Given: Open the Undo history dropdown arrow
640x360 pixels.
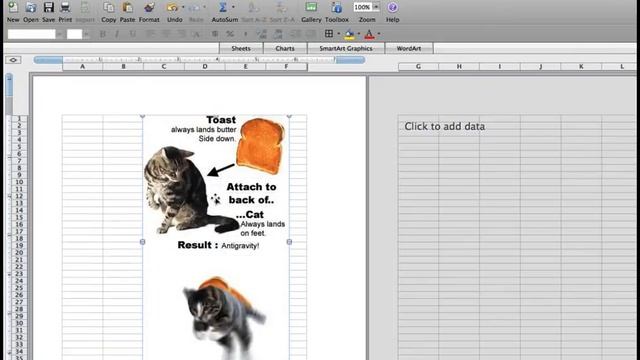Looking at the screenshot, I should pyautogui.click(x=182, y=7).
